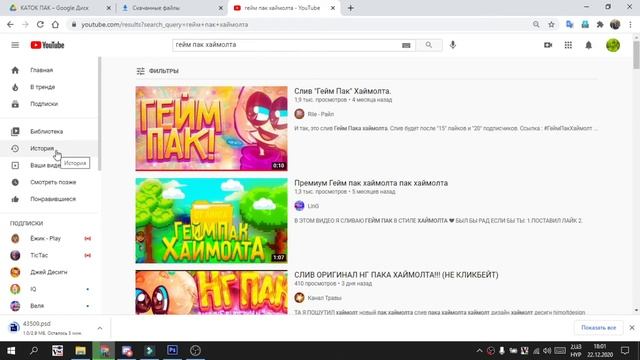Open notifications bell

[x=589, y=45]
